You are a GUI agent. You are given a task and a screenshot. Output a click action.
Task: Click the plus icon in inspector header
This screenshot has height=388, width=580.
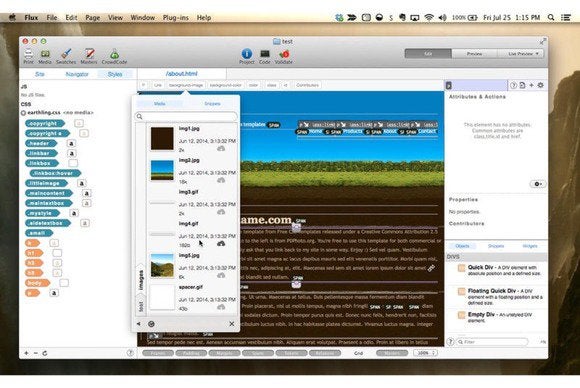(531, 85)
